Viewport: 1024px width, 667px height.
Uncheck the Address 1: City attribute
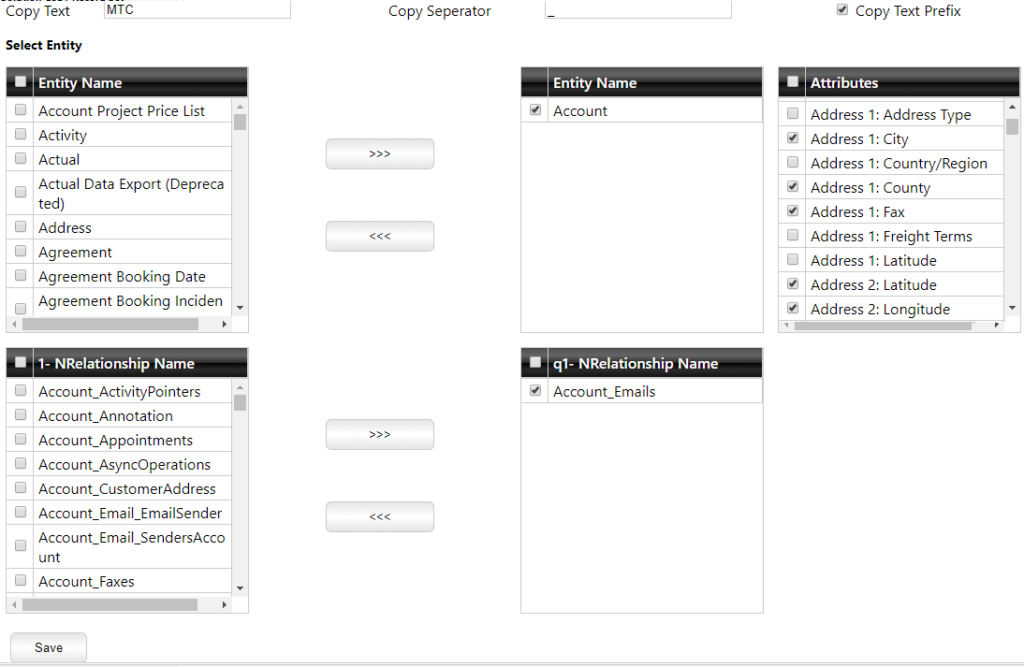click(x=793, y=138)
